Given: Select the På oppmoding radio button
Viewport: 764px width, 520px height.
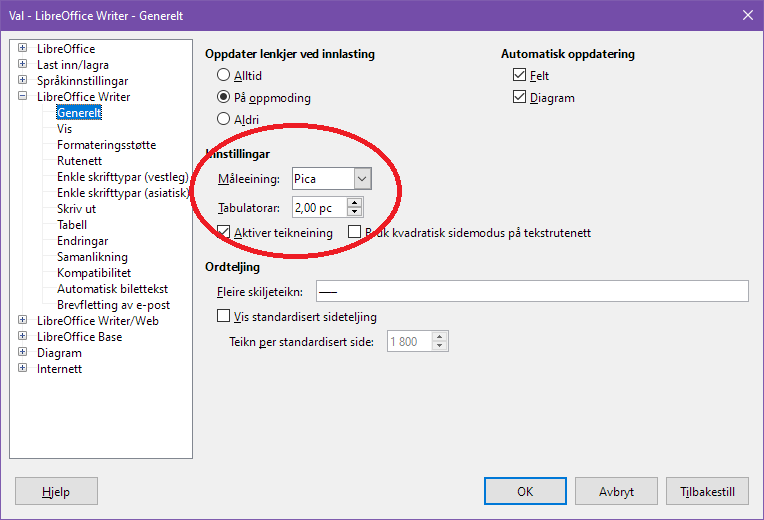Looking at the screenshot, I should point(223,97).
